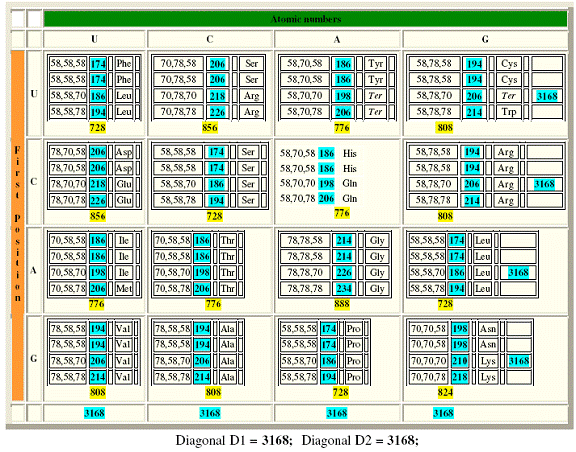Click the "808" sum below the Ala block
Screen dimensions: 576x452
point(213,392)
